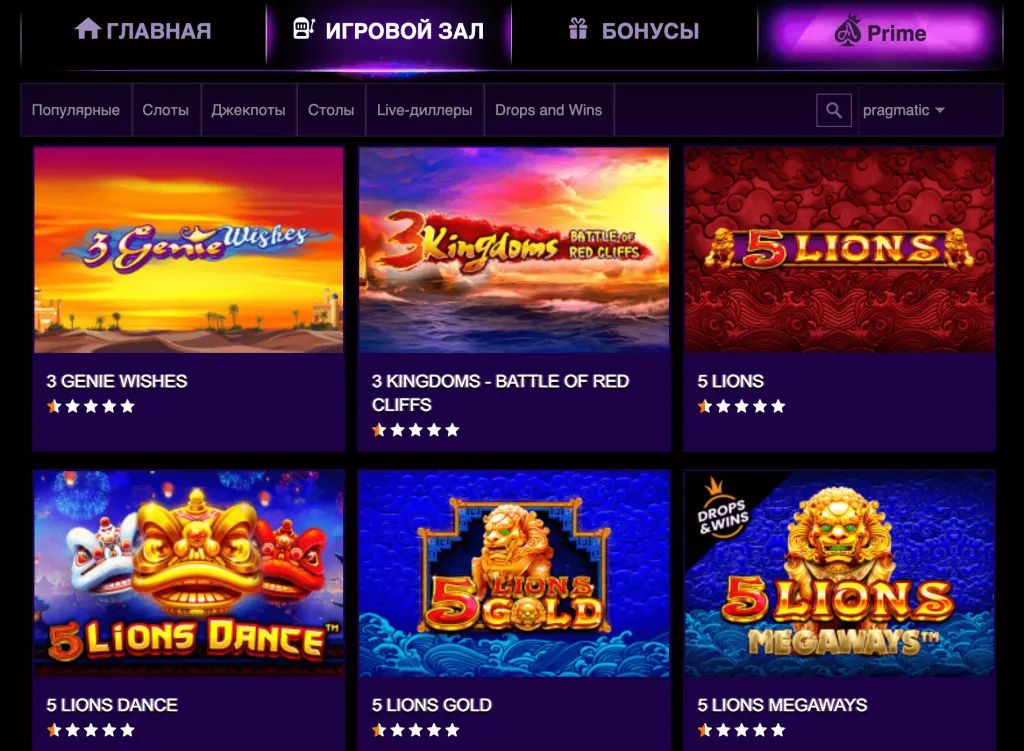Open the 5 Lions Gold thumbnail

click(514, 573)
